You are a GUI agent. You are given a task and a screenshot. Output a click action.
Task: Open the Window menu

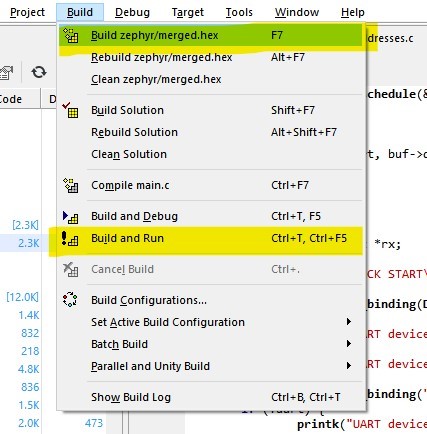tap(297, 12)
